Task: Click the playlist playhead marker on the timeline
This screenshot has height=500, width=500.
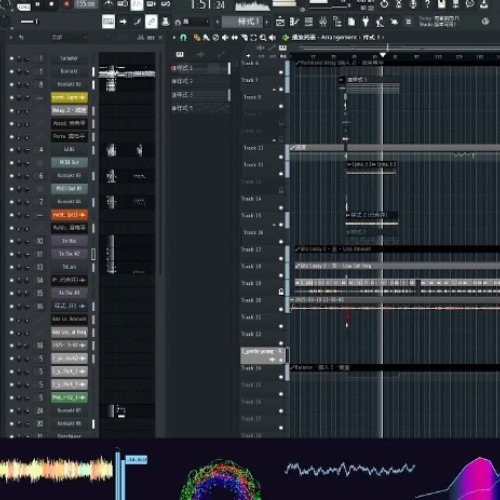Action: [x=383, y=55]
